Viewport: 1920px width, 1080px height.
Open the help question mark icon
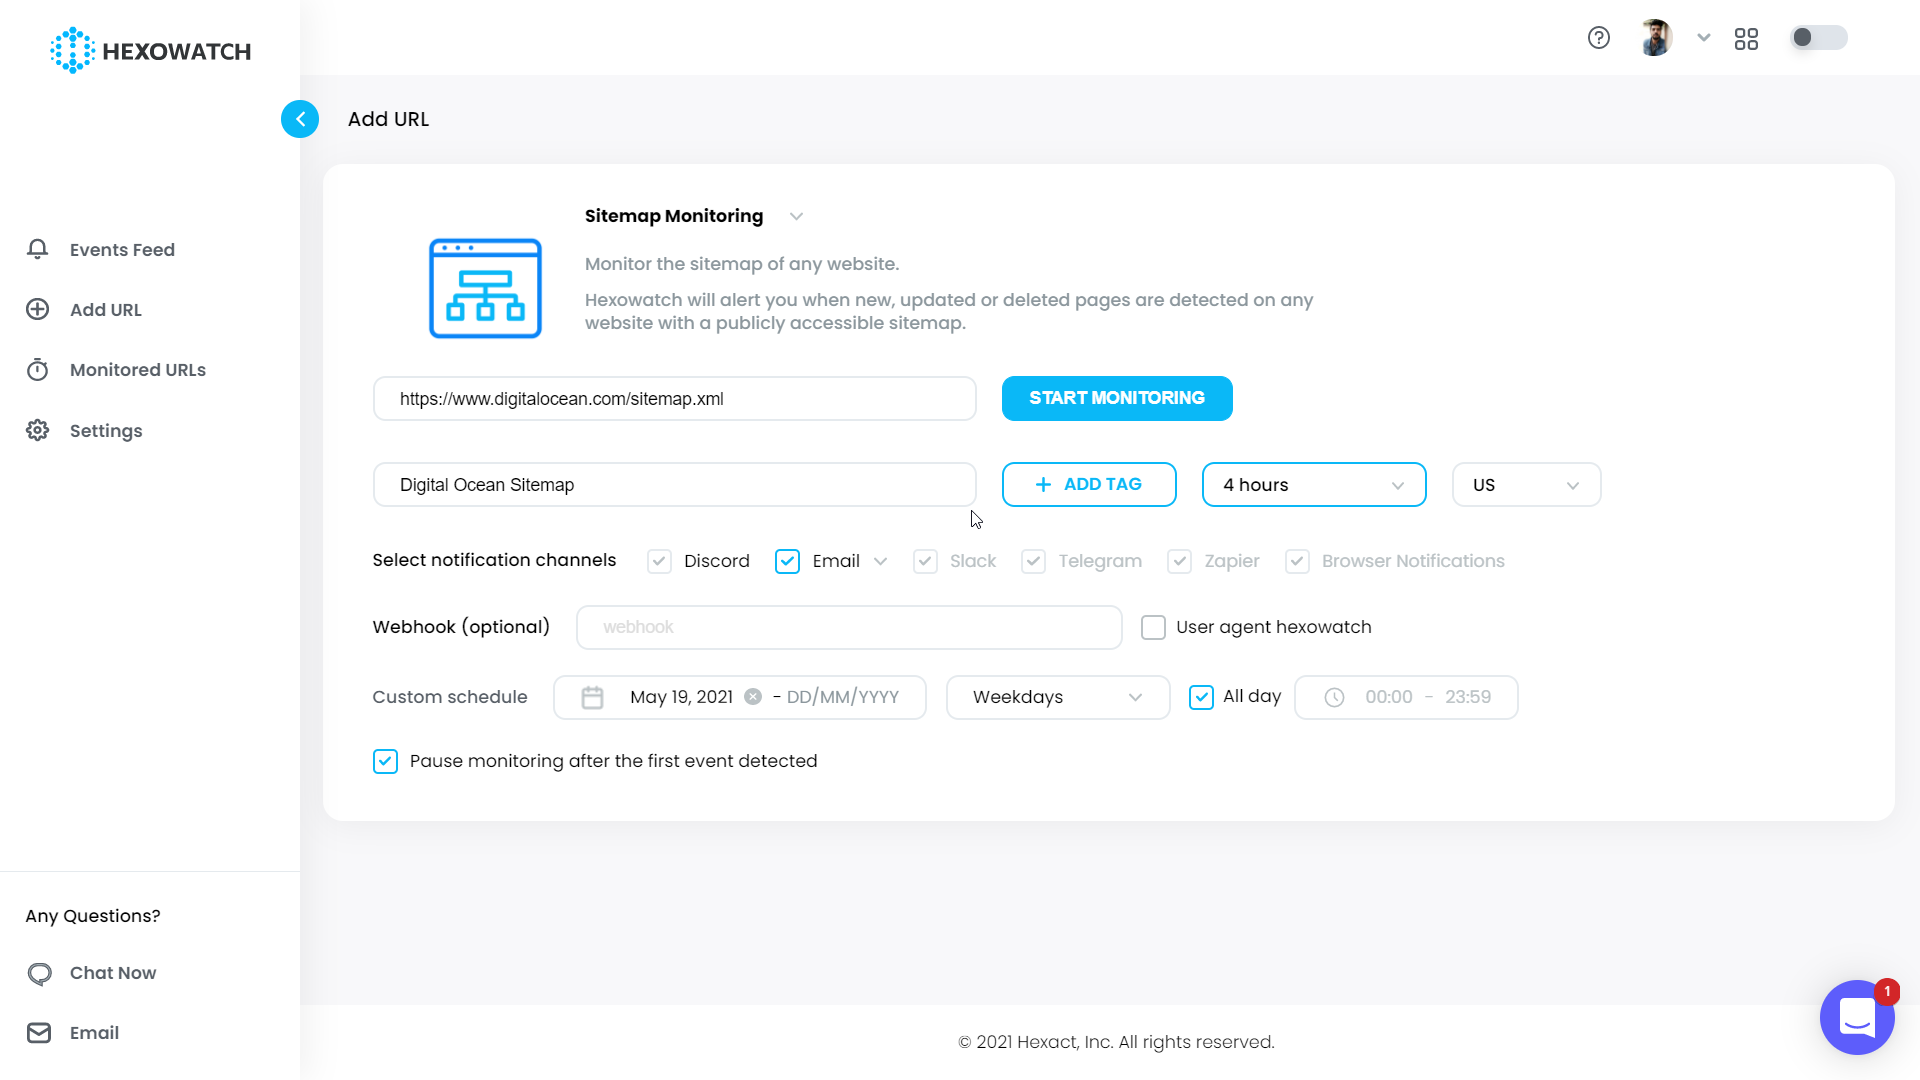[x=1599, y=38]
